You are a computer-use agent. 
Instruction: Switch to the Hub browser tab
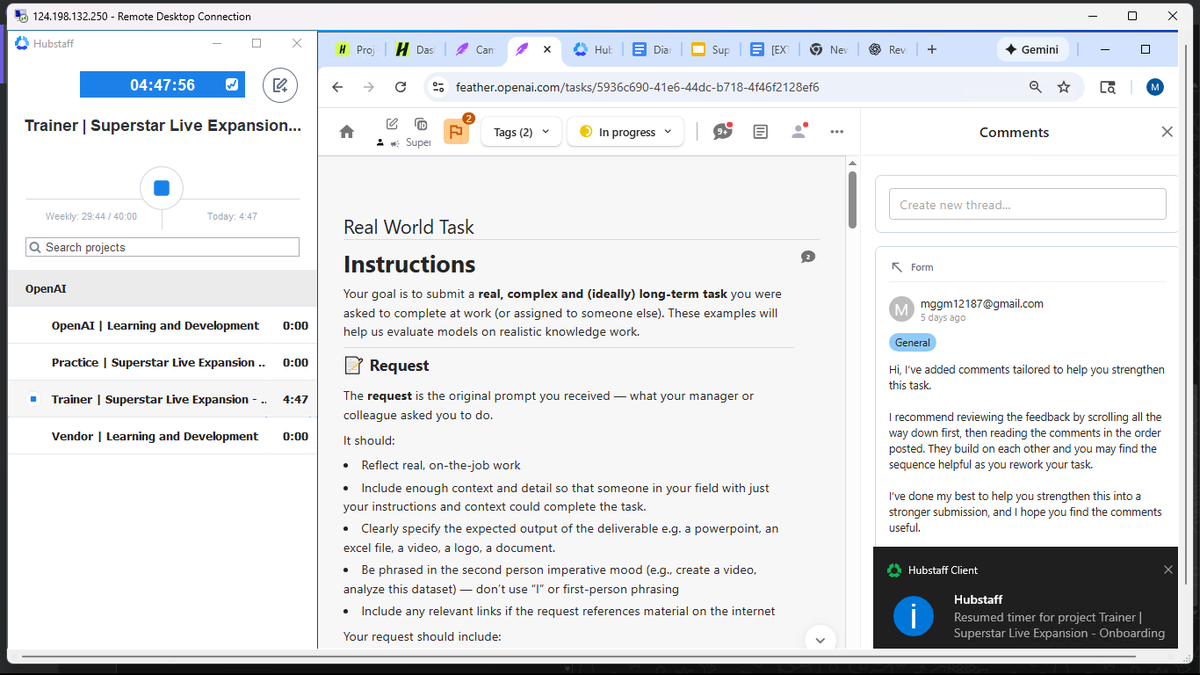[594, 49]
